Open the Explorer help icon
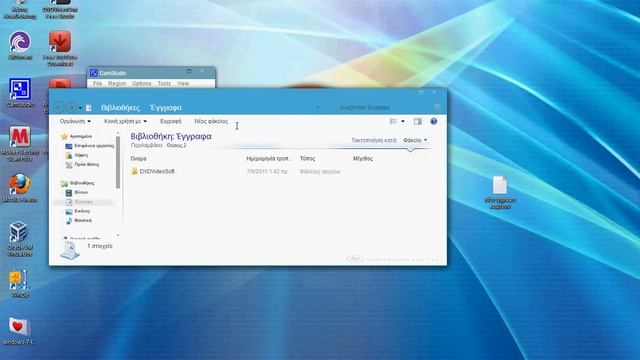This screenshot has width=640, height=360. 433,121
